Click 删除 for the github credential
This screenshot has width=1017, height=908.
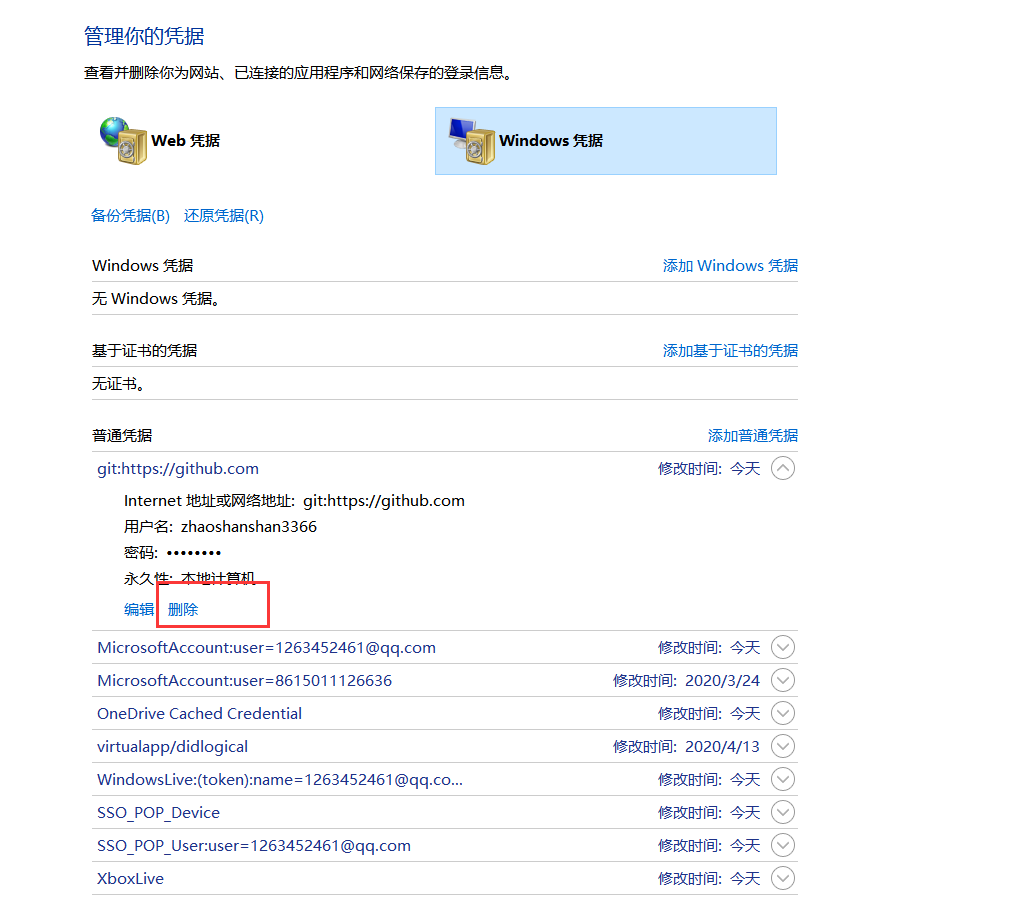coord(183,610)
